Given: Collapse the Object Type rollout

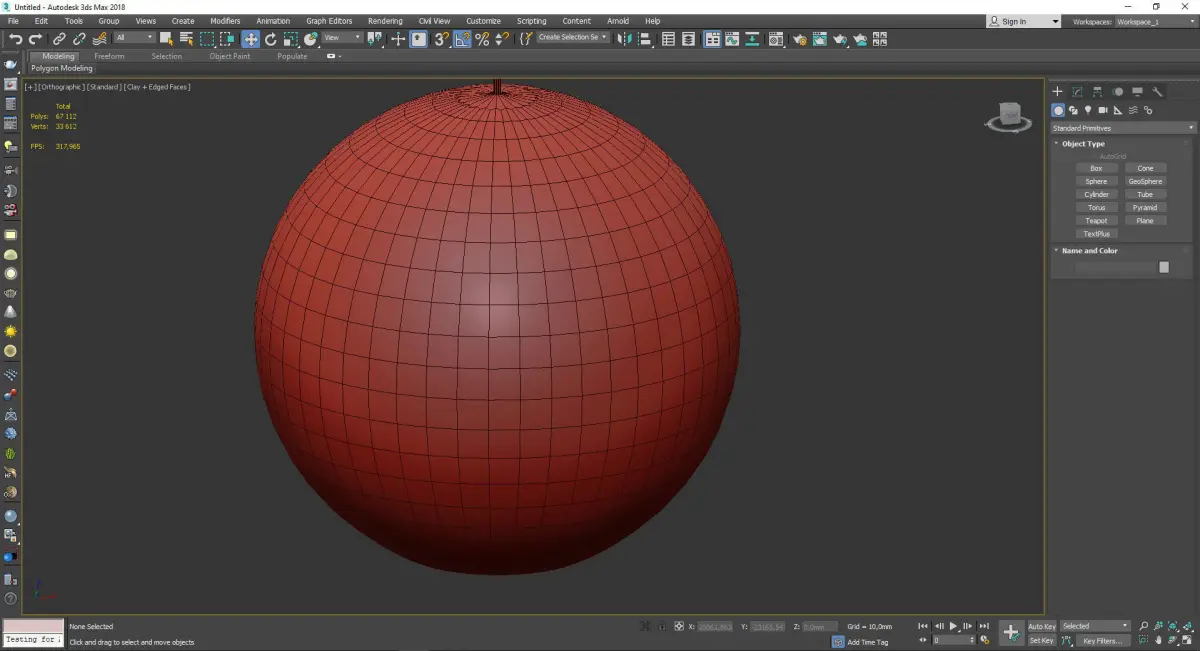Looking at the screenshot, I should tap(1083, 144).
